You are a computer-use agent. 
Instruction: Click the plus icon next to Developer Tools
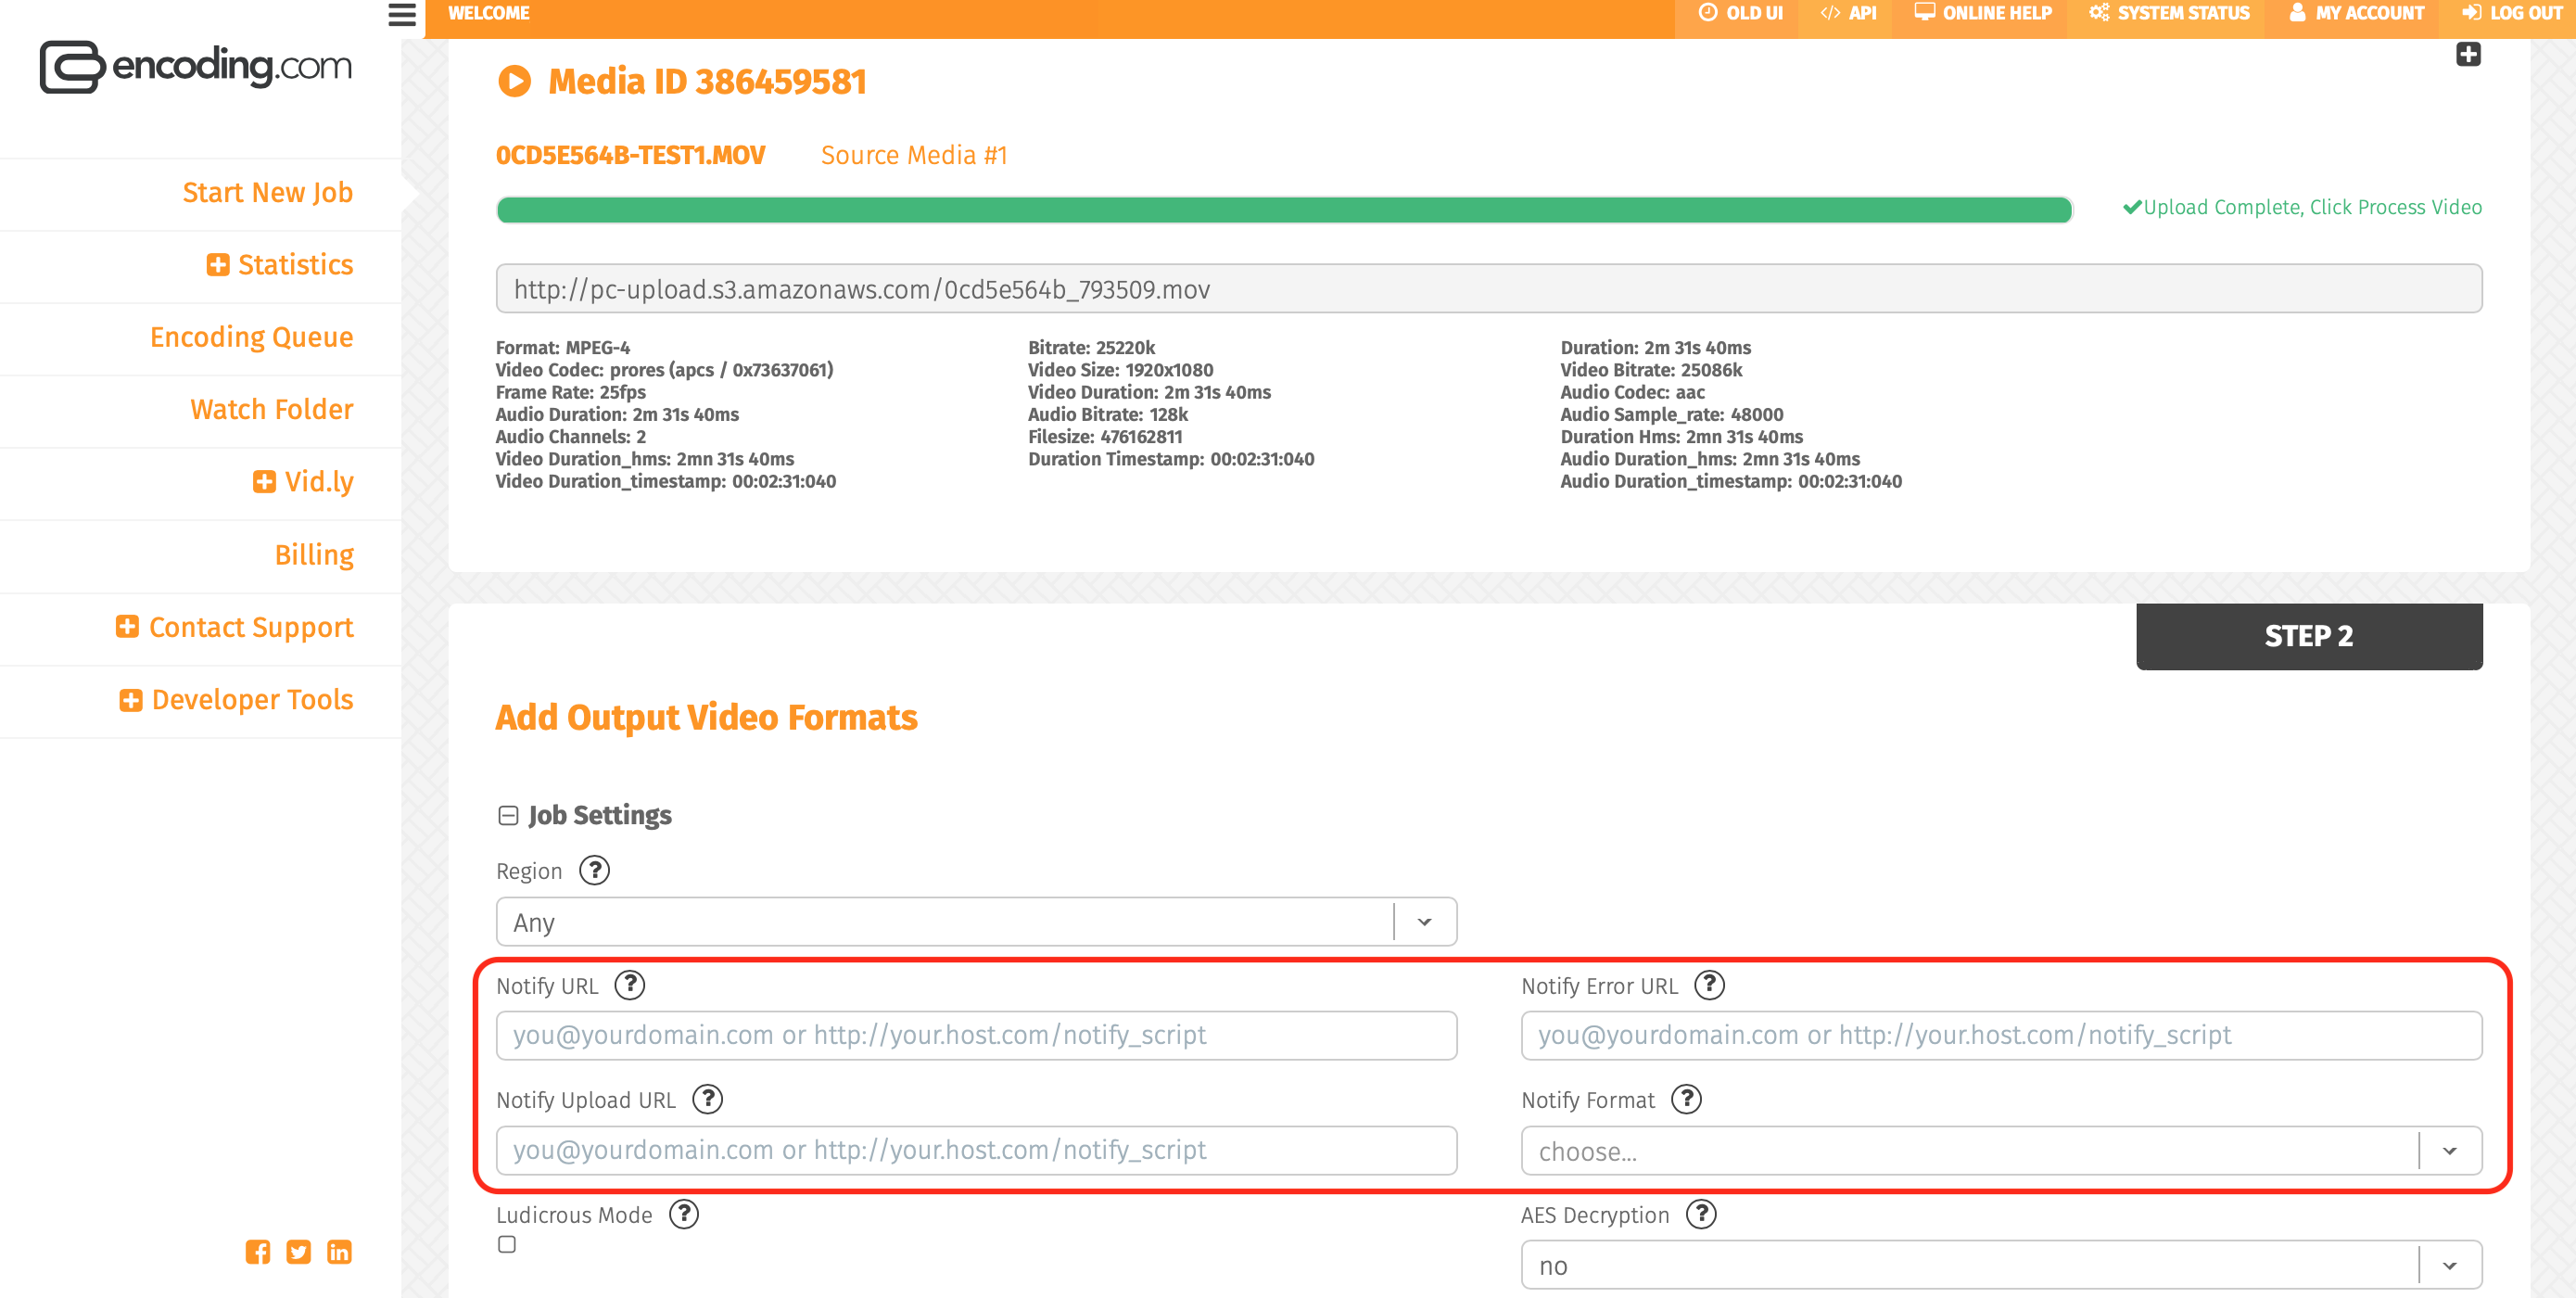(130, 700)
